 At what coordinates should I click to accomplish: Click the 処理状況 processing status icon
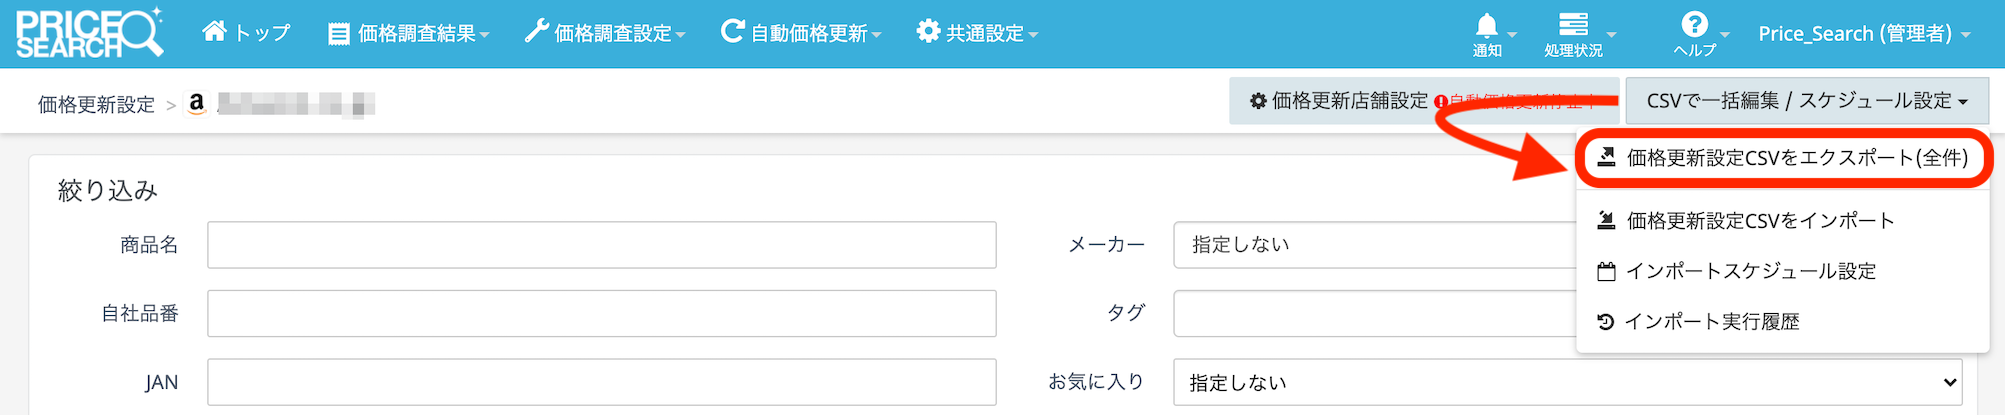click(x=1573, y=25)
